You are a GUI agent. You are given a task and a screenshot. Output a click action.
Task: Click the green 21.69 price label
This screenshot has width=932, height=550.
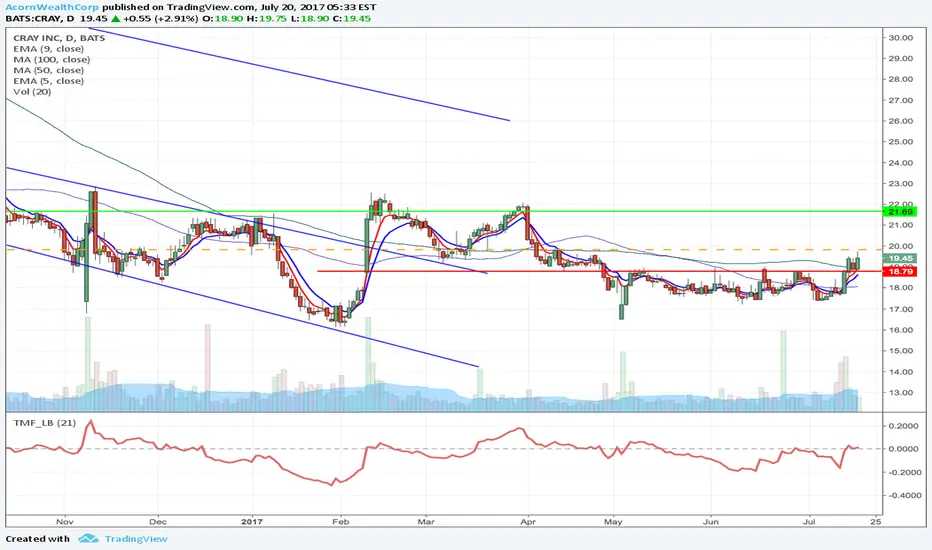900,212
